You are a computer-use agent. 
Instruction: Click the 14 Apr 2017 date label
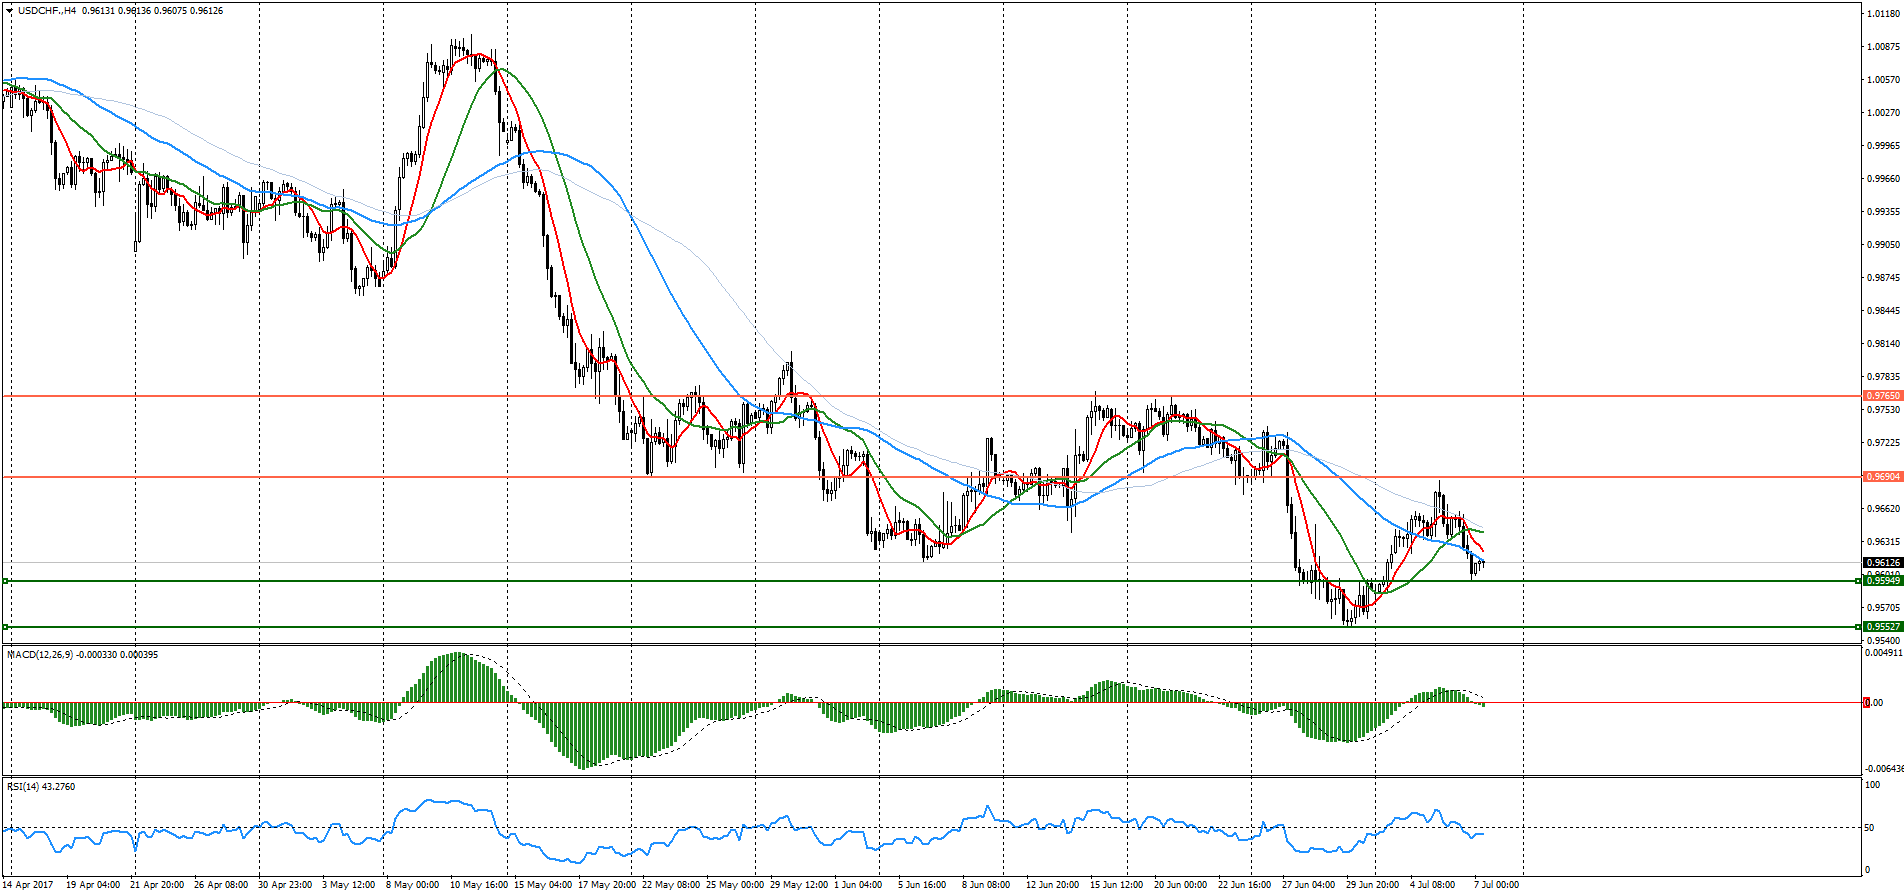(29, 885)
